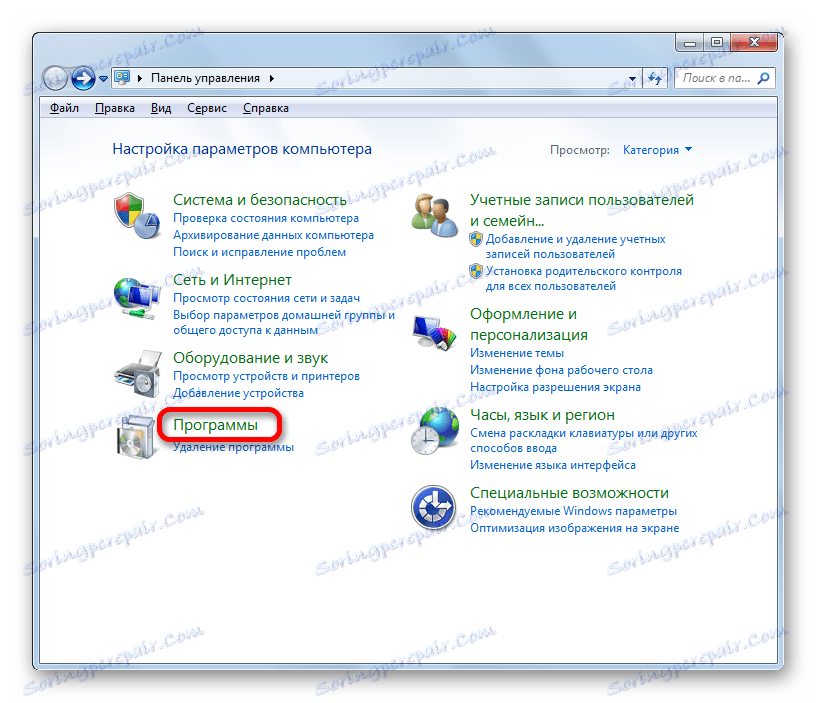Click the Refresh button beside address bar
Screen dimensions: 817x703
655,79
